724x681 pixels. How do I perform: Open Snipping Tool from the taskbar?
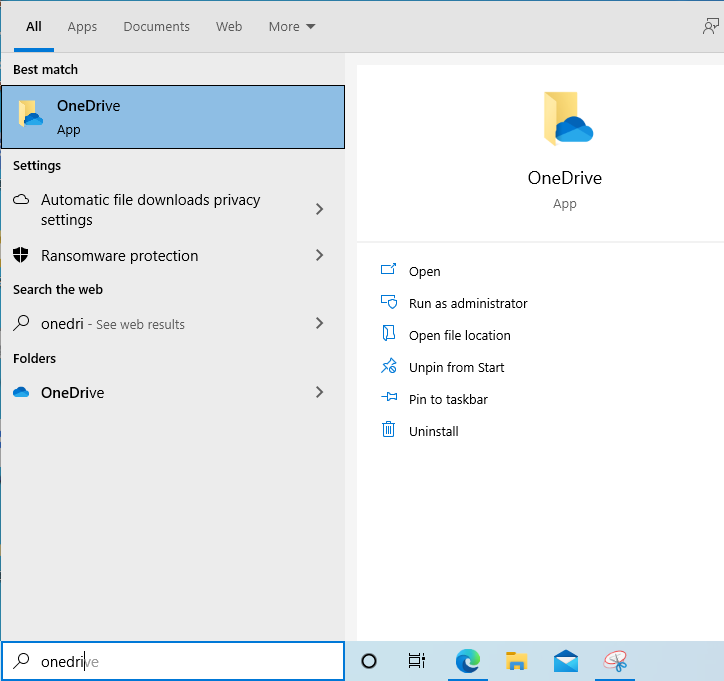pos(615,661)
